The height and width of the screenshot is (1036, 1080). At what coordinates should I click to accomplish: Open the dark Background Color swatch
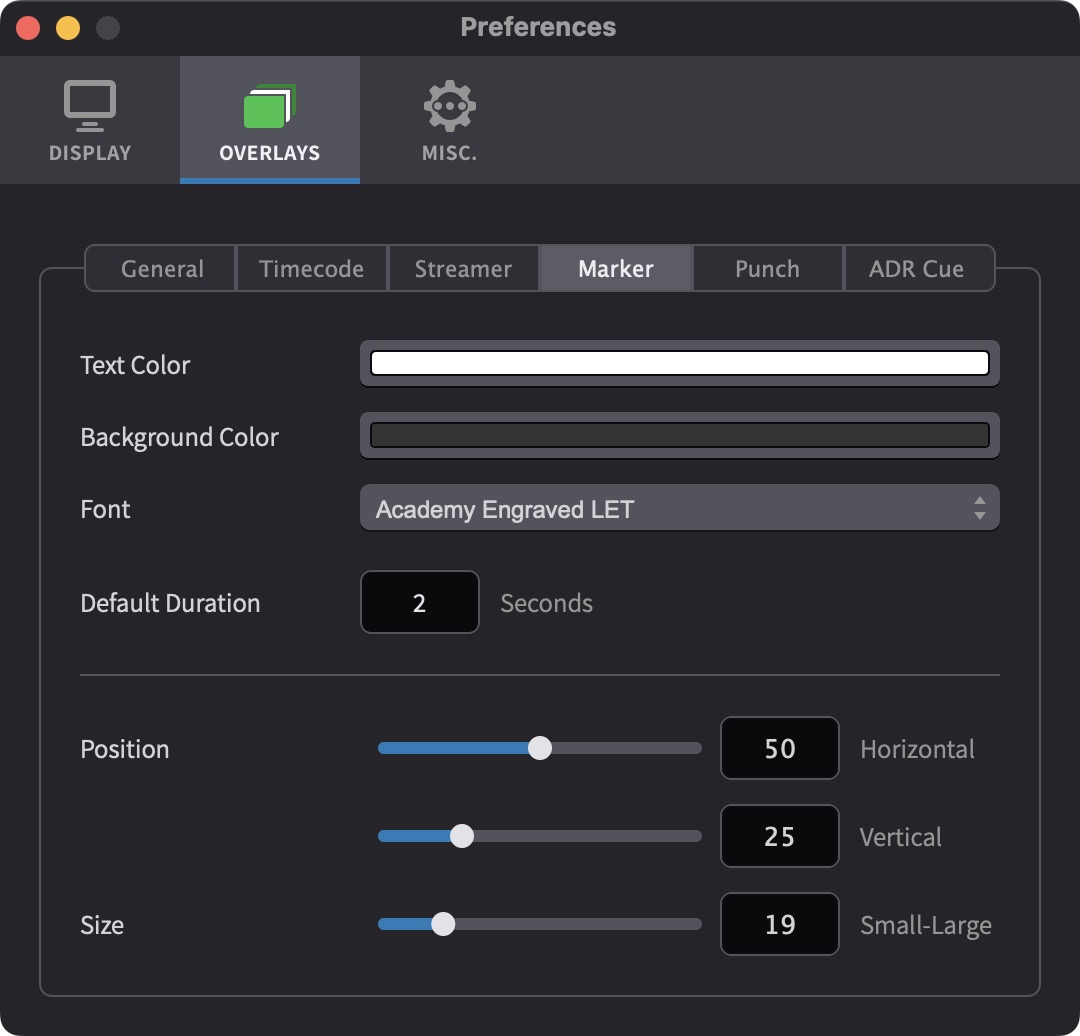point(680,435)
